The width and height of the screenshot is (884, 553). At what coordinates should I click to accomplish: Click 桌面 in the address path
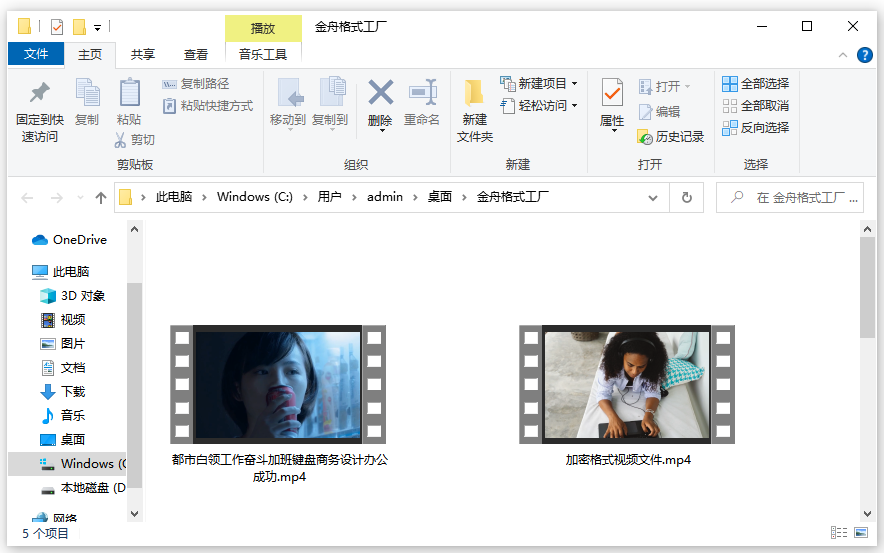[440, 197]
